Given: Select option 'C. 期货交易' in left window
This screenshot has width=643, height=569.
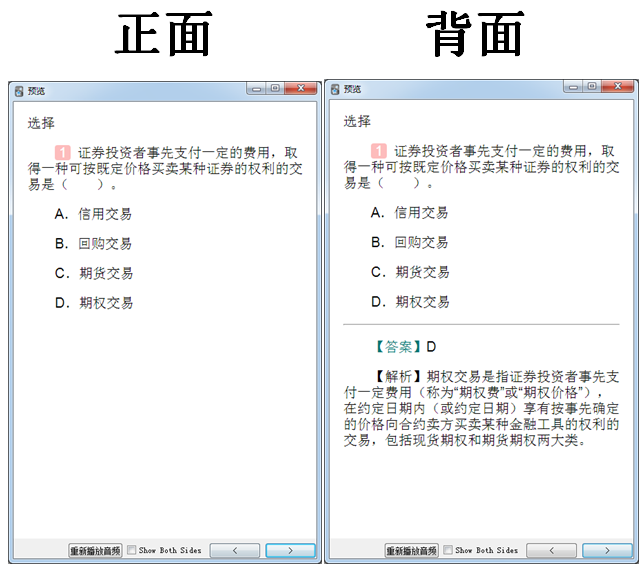Looking at the screenshot, I should (94, 273).
